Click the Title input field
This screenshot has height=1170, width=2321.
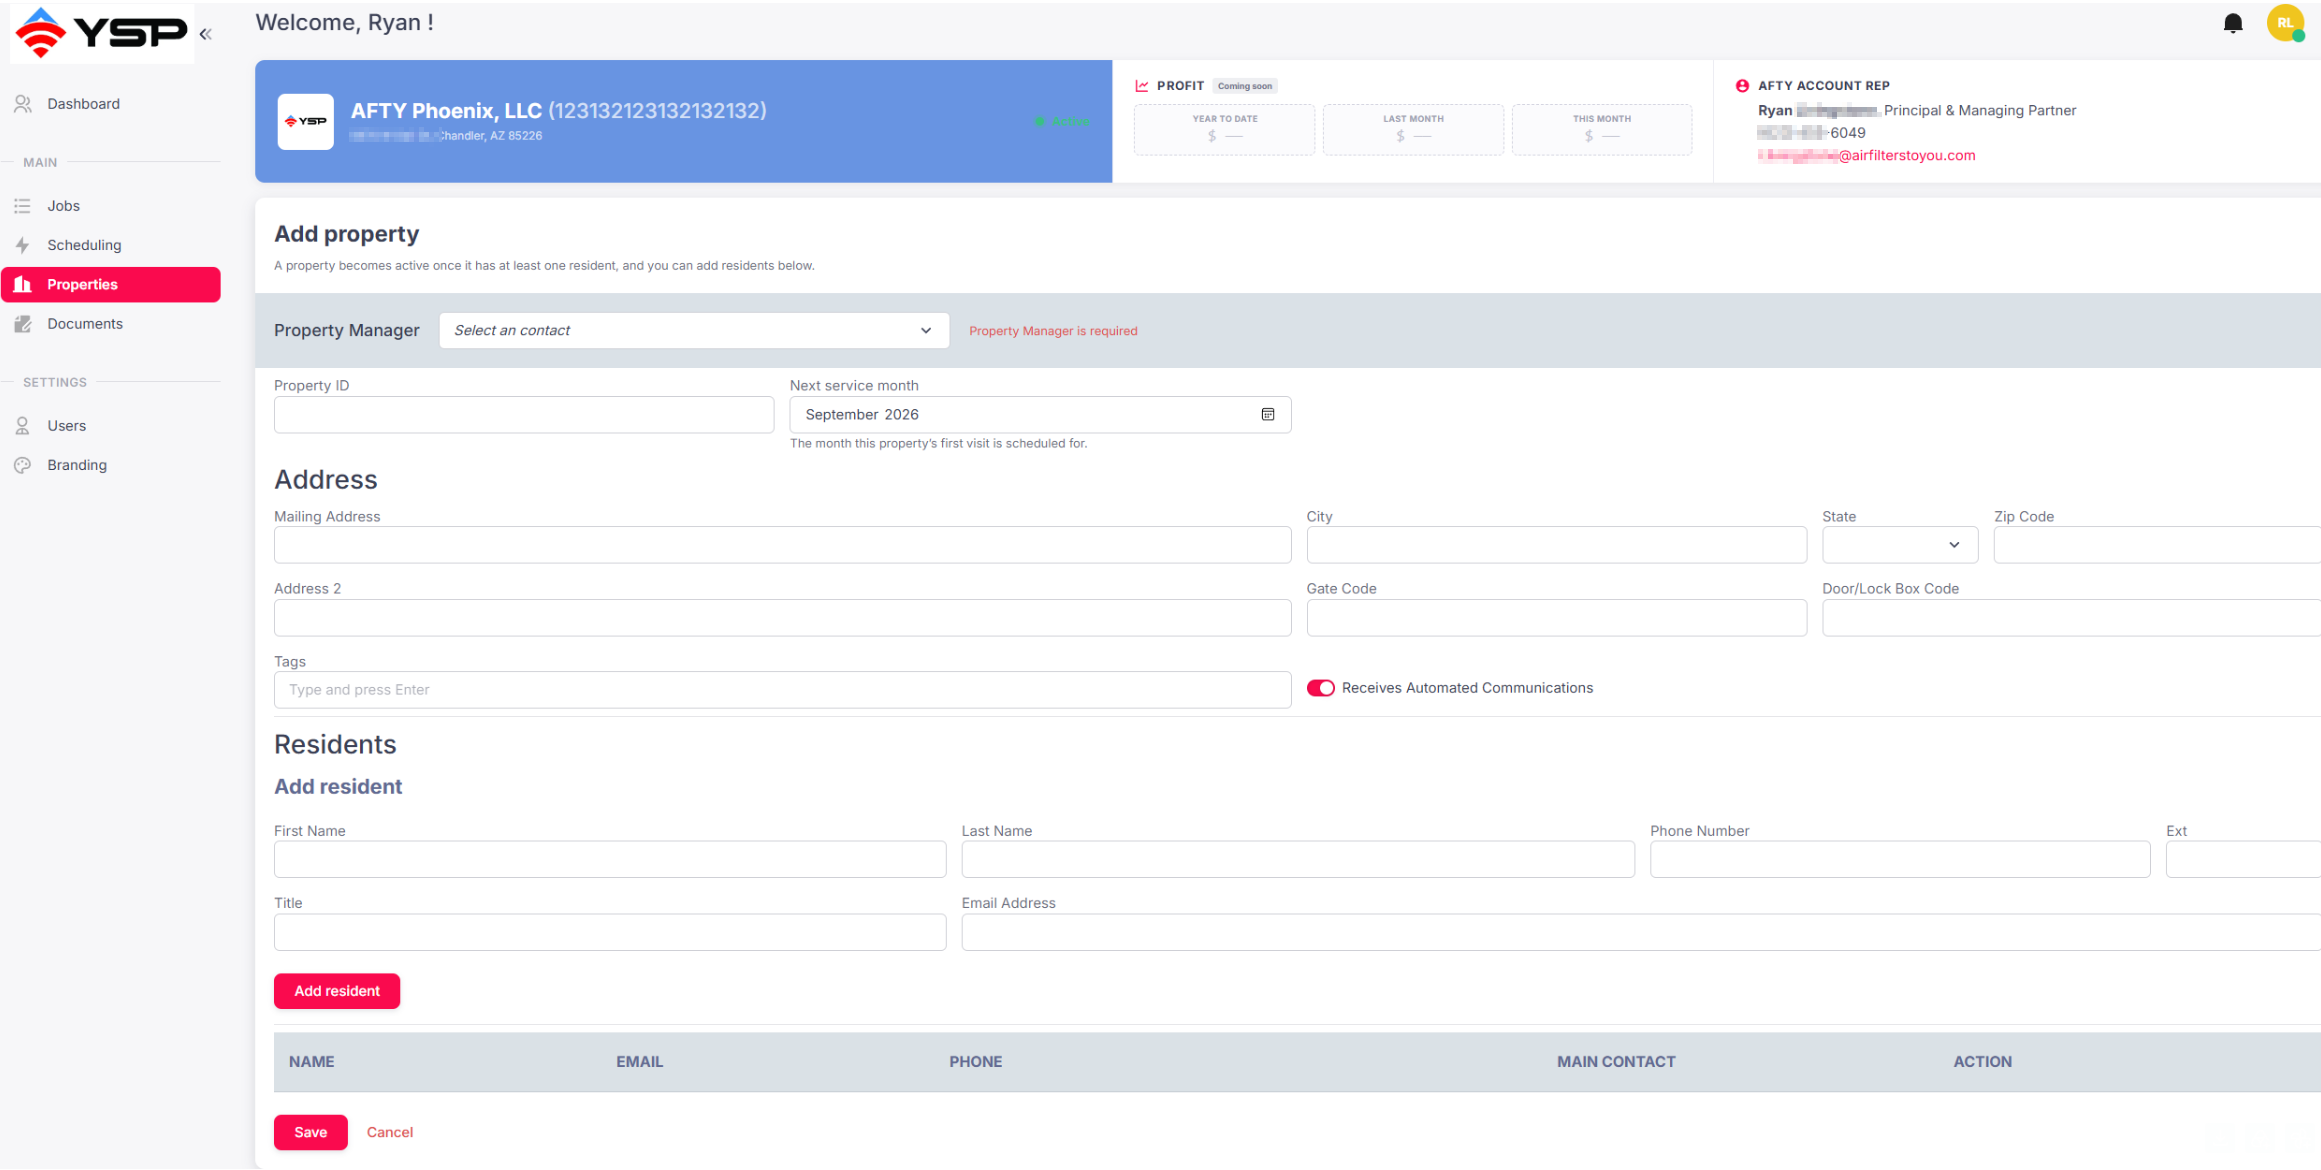610,932
